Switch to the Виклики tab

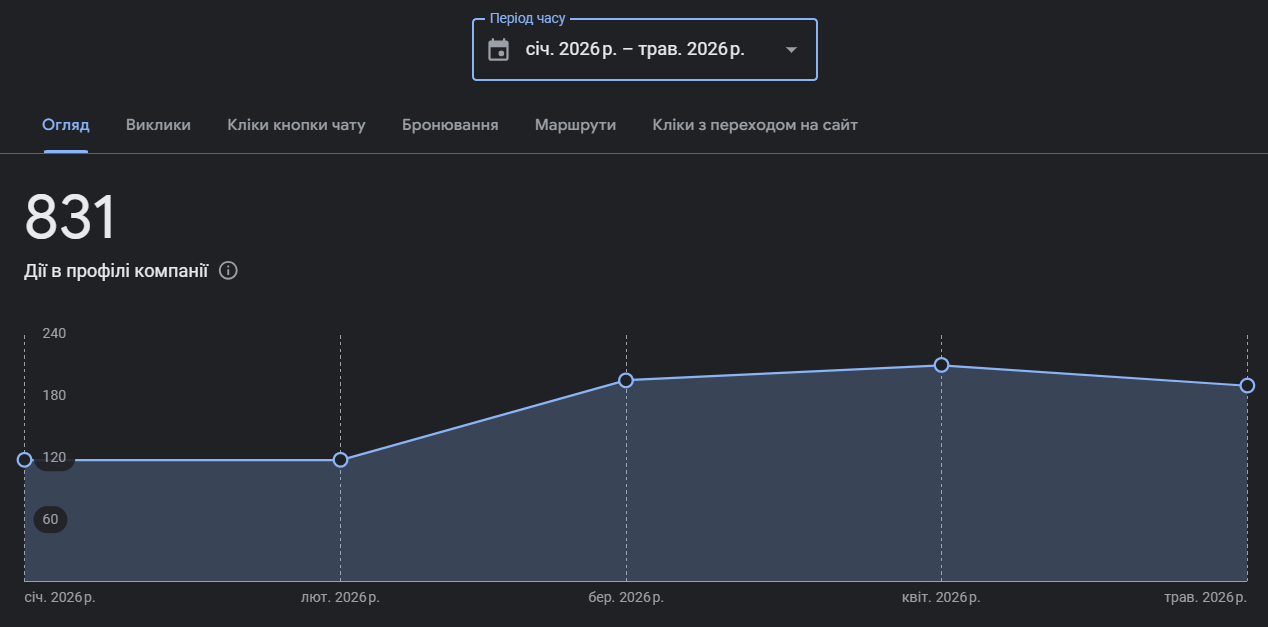coord(158,125)
